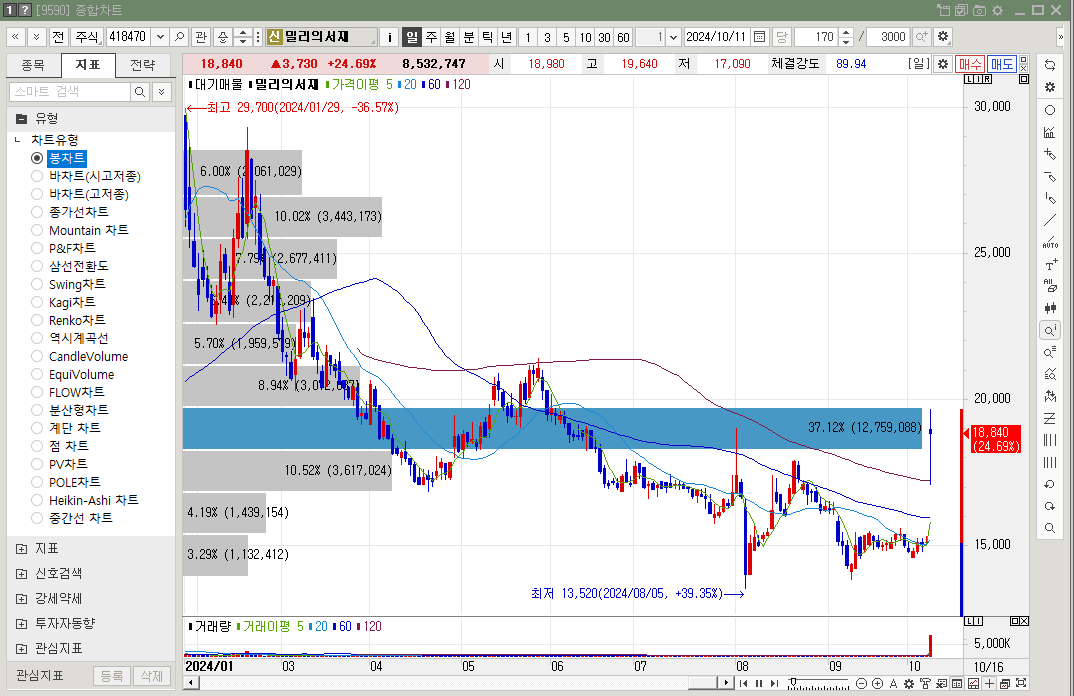Click the bottom toolbar gear settings icon

coord(909,684)
